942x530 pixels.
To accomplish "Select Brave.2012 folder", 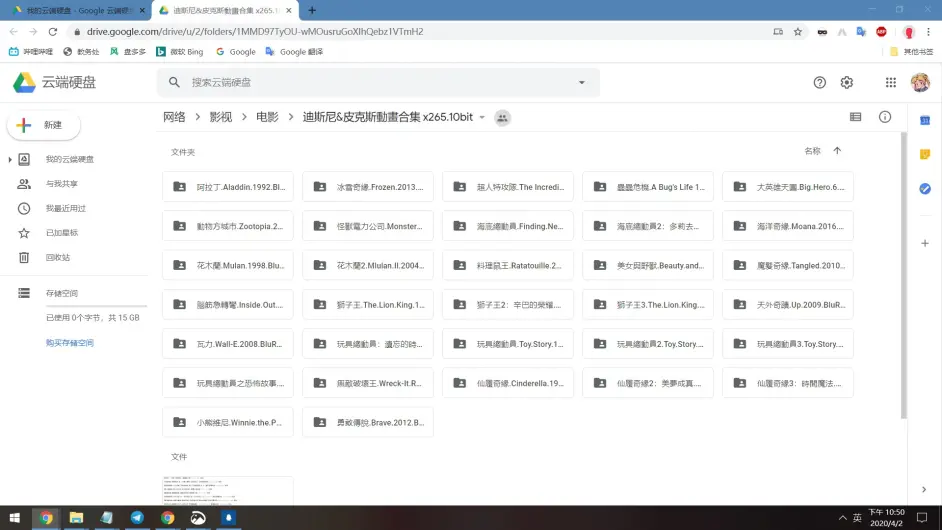I will click(368, 422).
